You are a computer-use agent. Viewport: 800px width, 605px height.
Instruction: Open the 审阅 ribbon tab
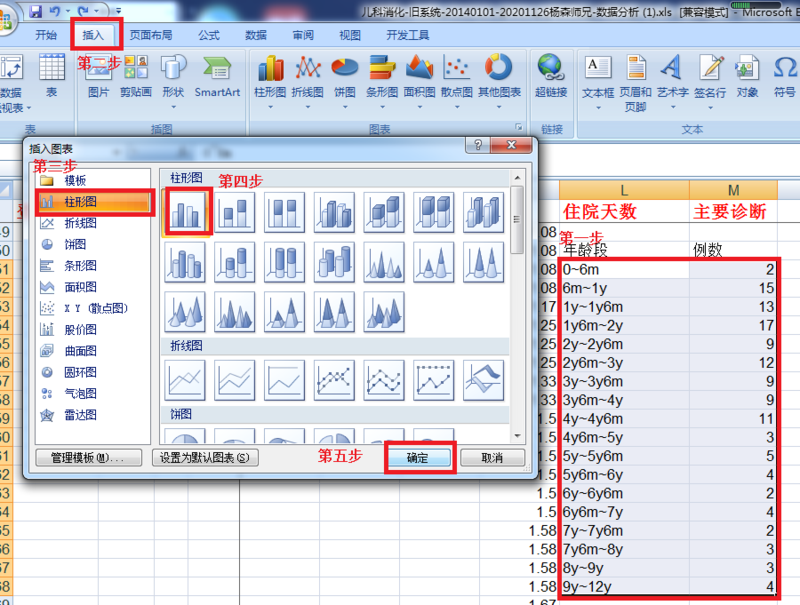point(303,35)
